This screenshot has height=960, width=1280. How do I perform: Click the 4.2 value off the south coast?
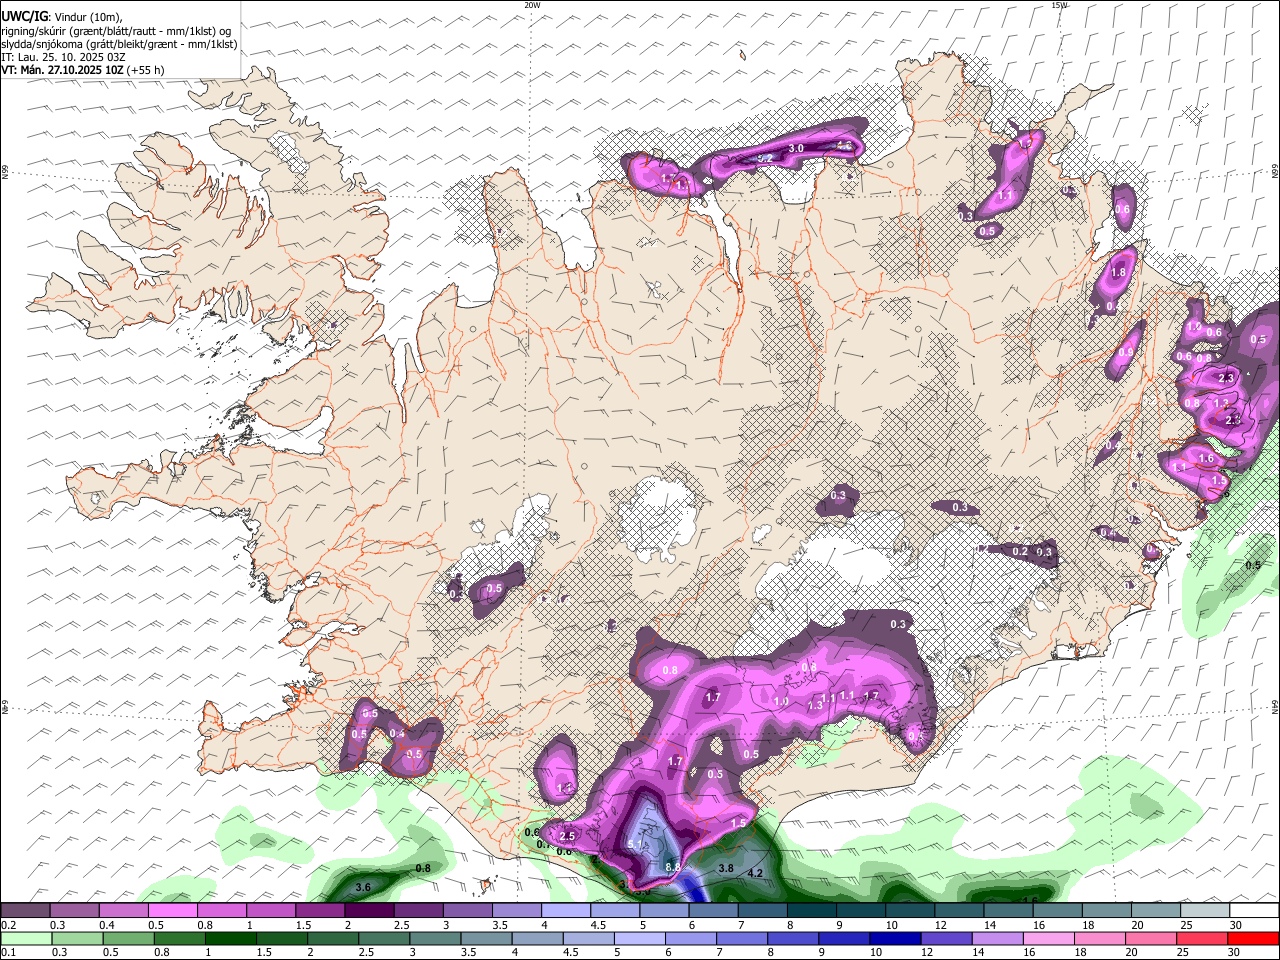point(755,873)
